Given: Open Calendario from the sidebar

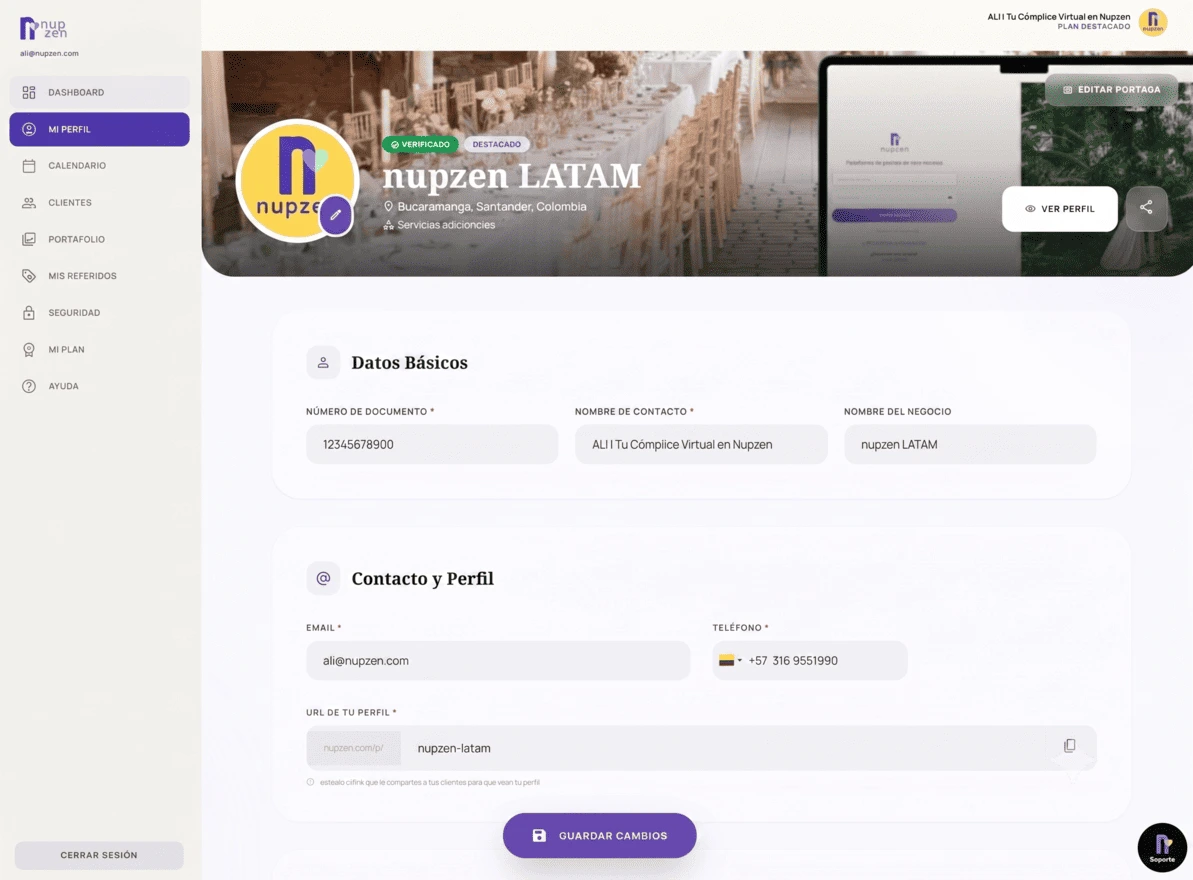Looking at the screenshot, I should [x=99, y=166].
